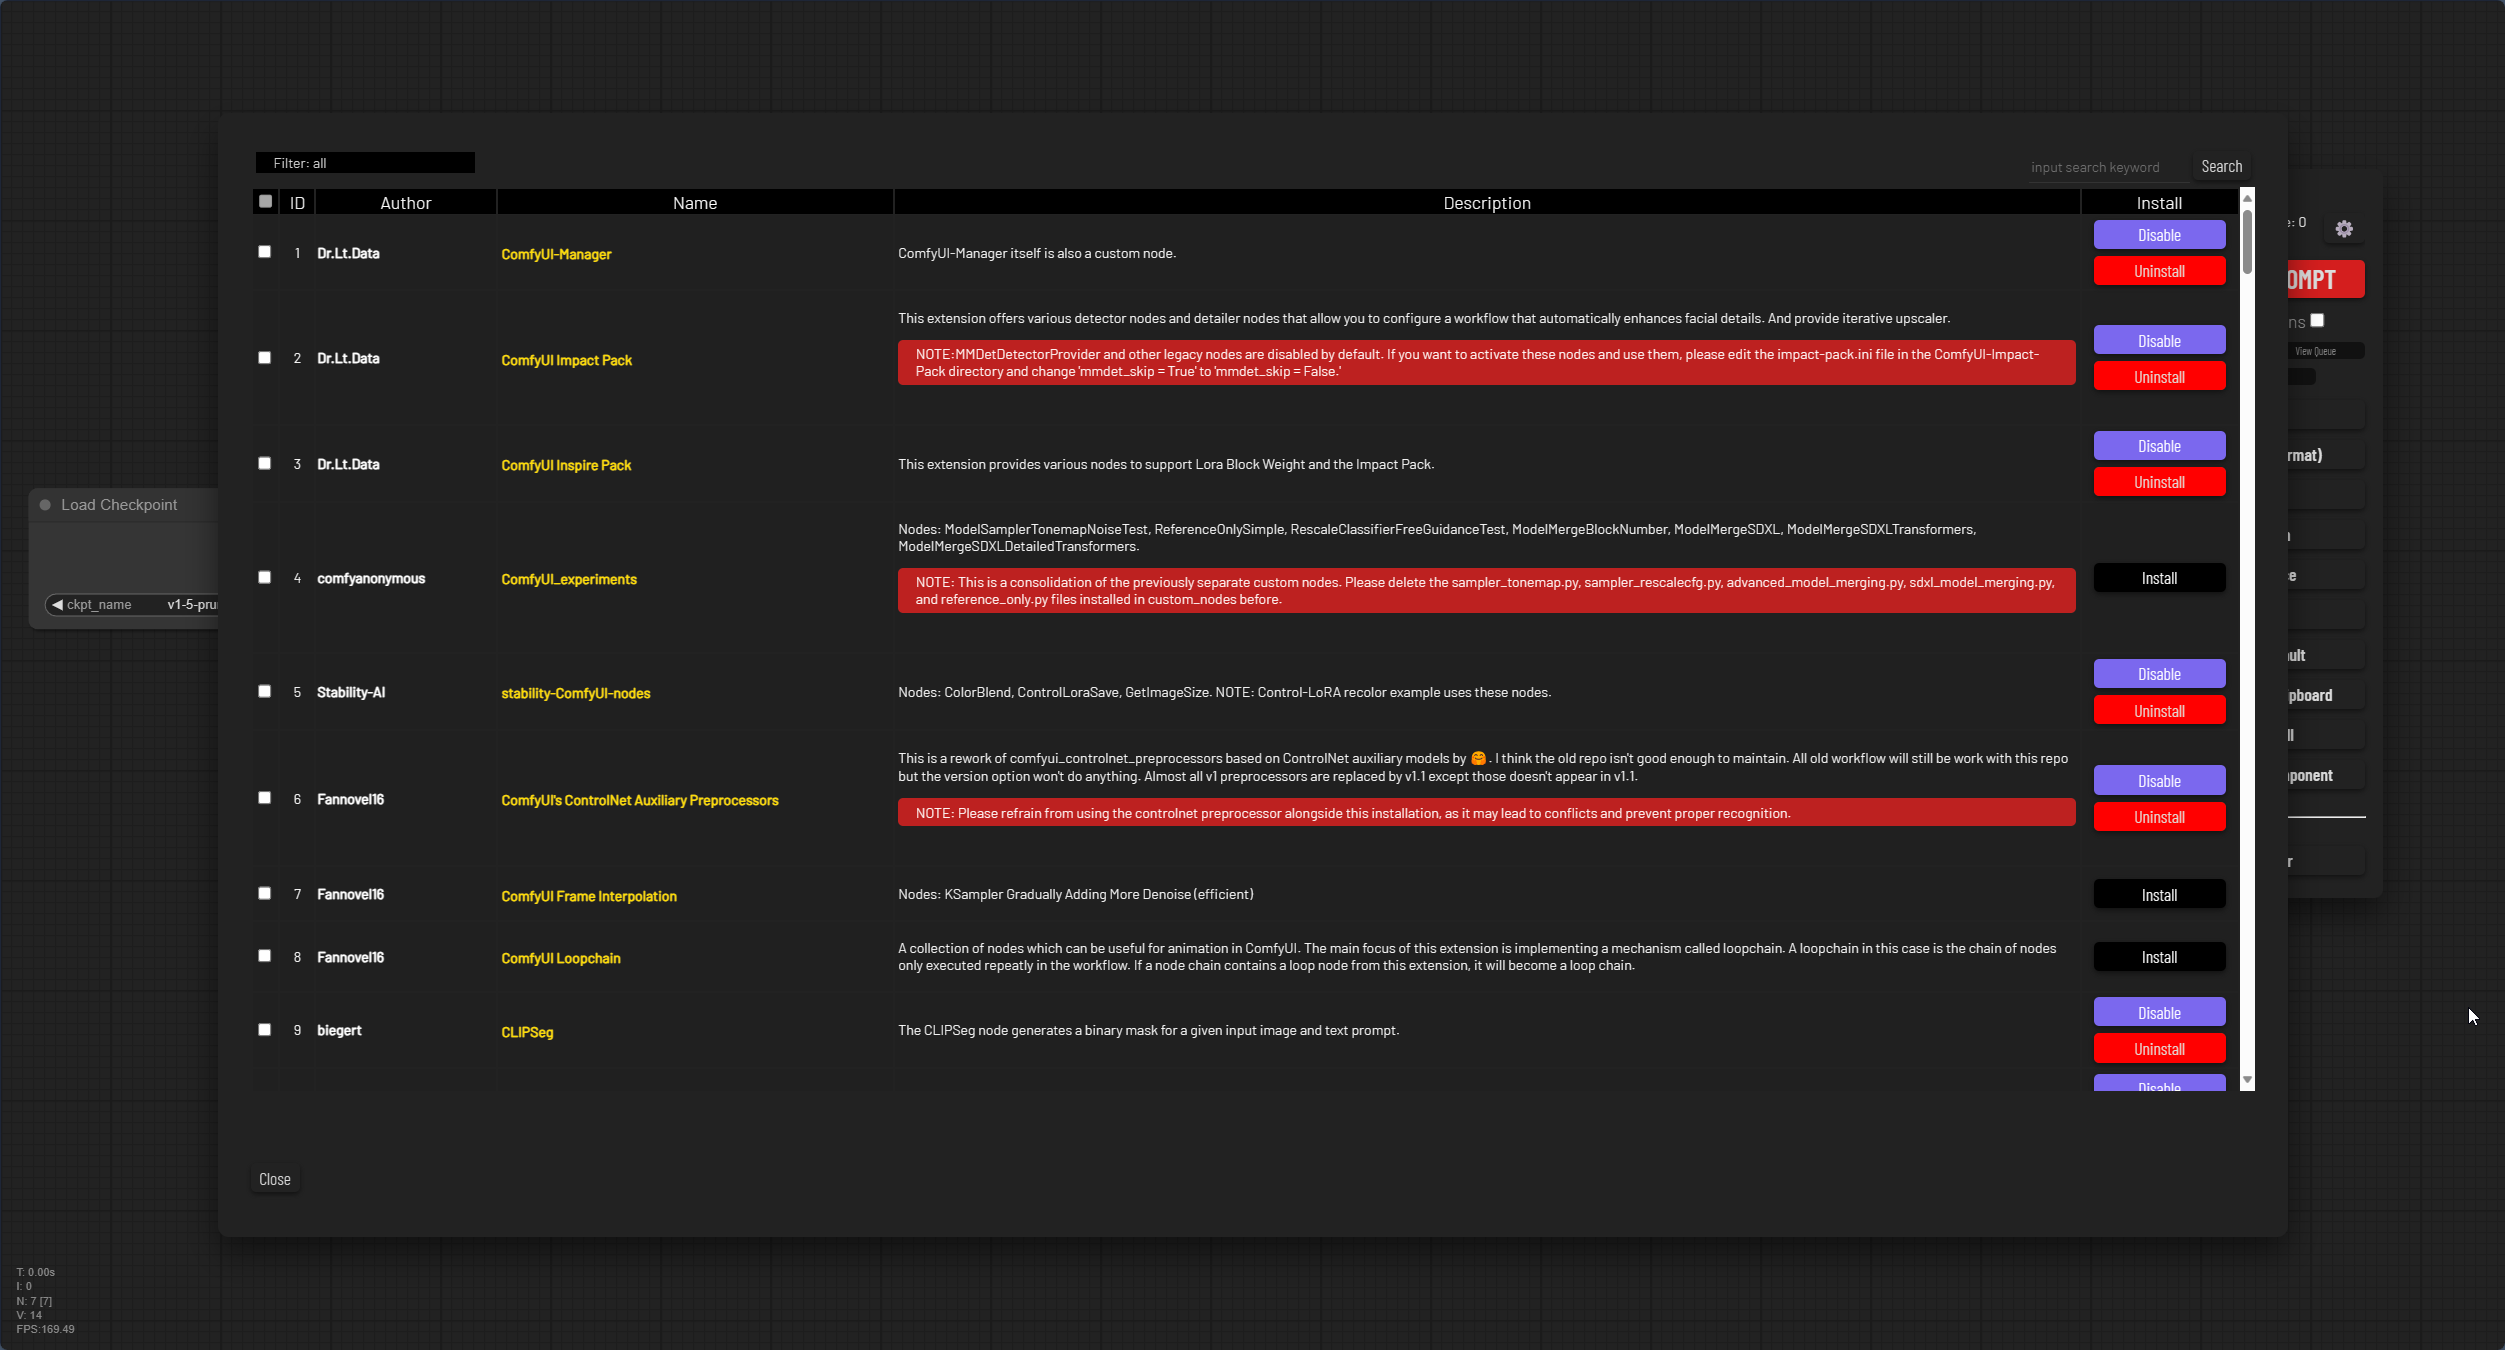The height and width of the screenshot is (1350, 2505).
Task: Uninstall ComfyUI Inspire Pack
Action: [x=2159, y=482]
